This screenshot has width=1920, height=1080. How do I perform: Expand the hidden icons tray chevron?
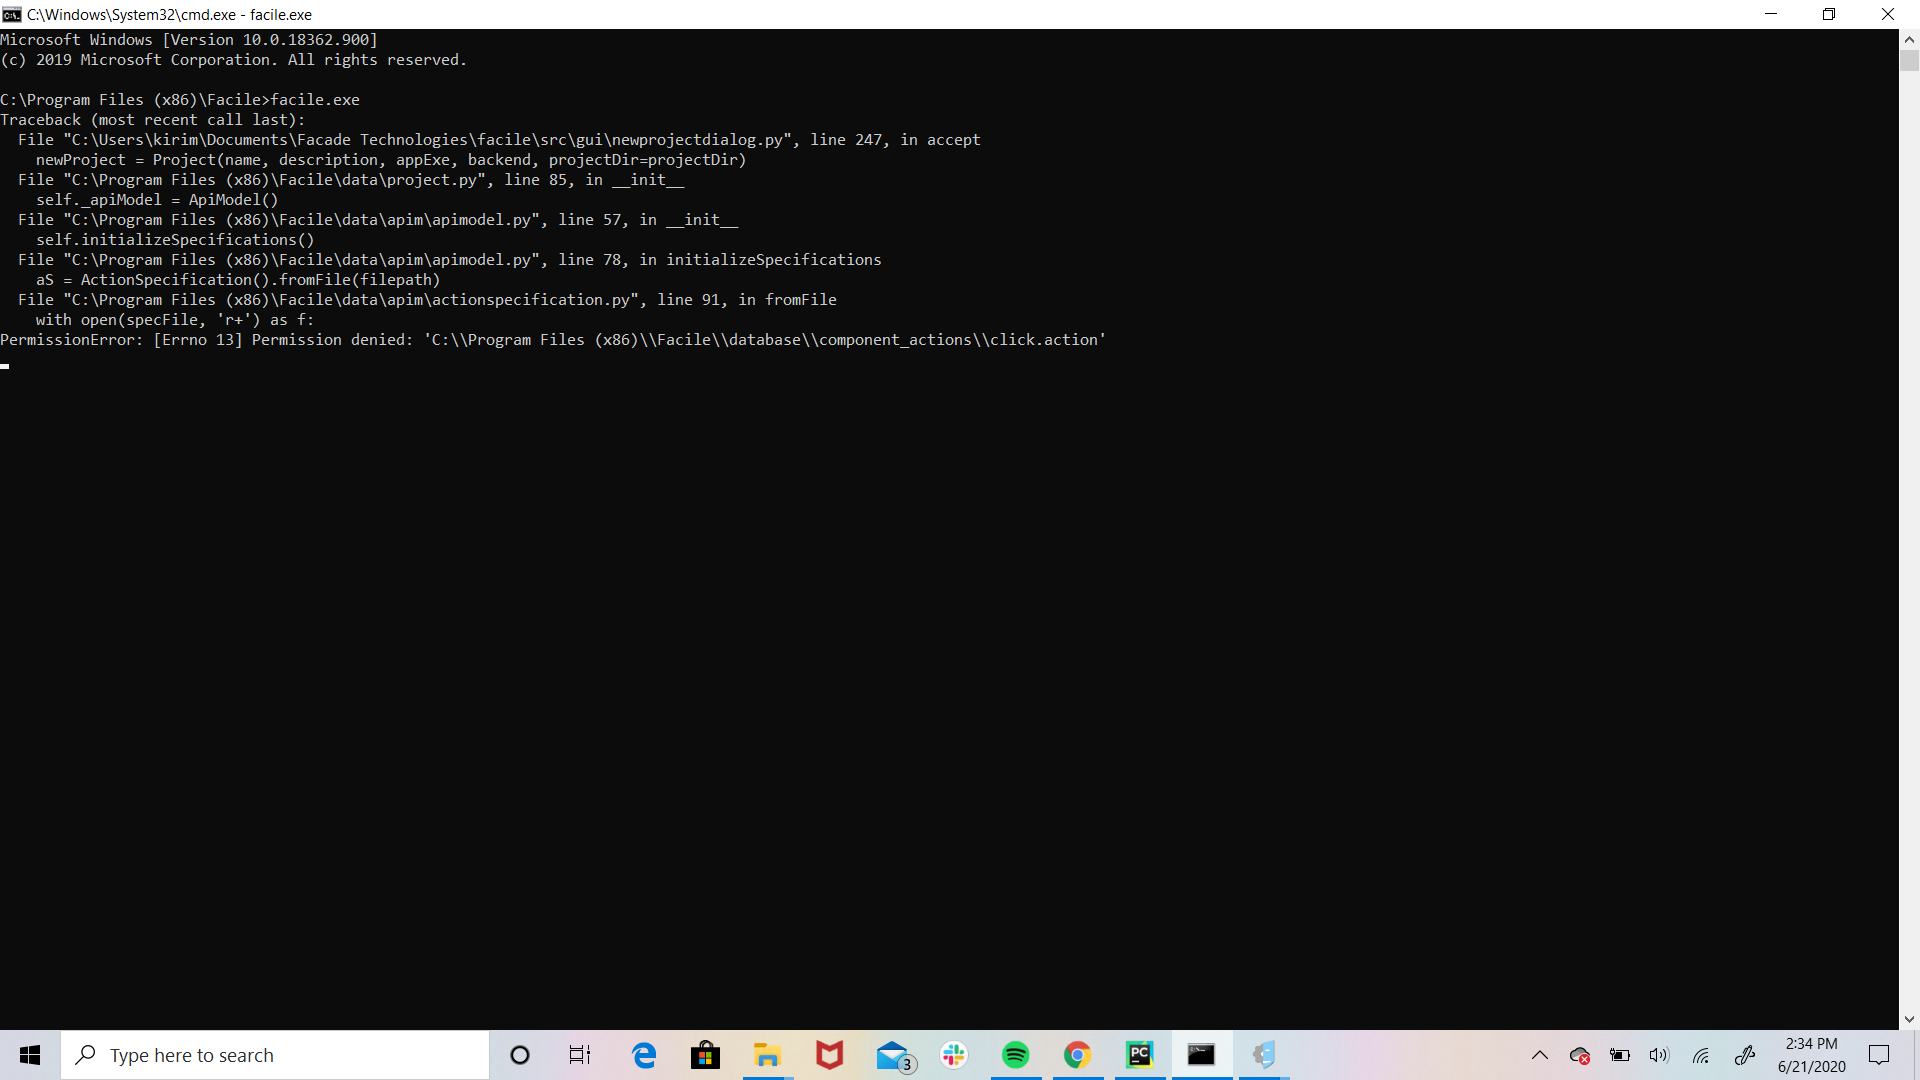[x=1541, y=1055]
